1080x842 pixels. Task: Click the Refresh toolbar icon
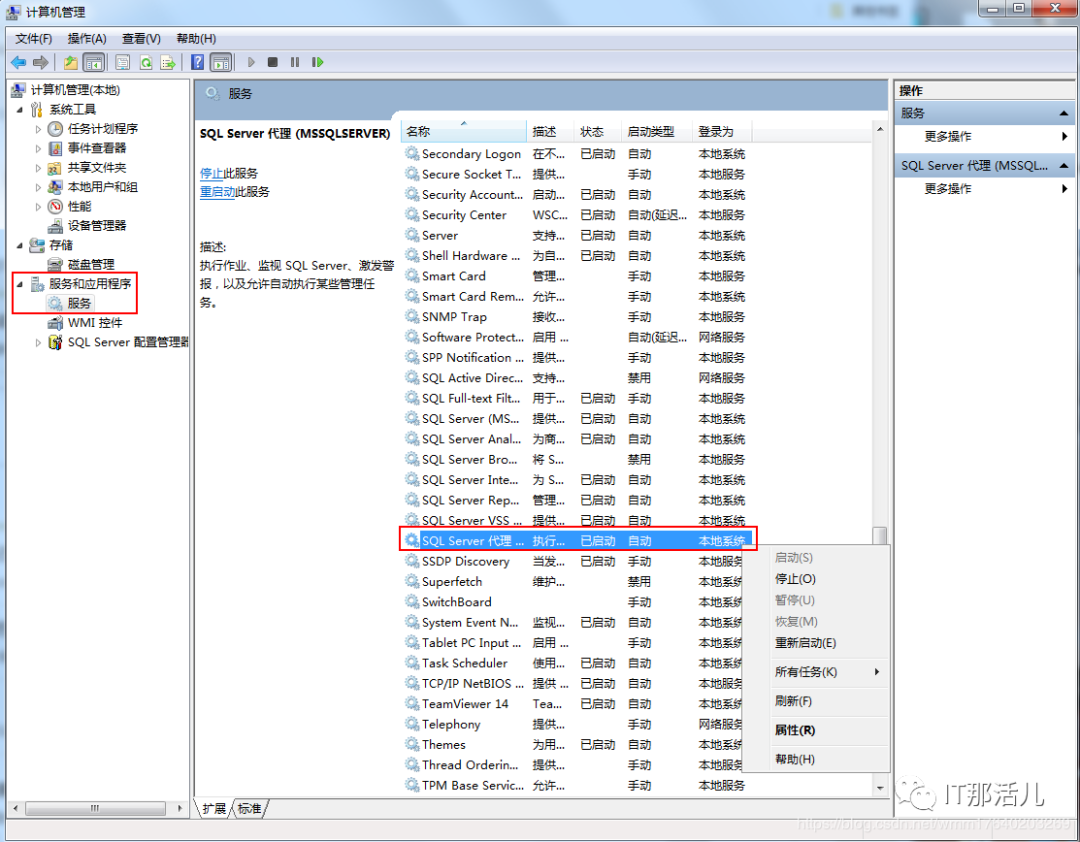point(146,63)
